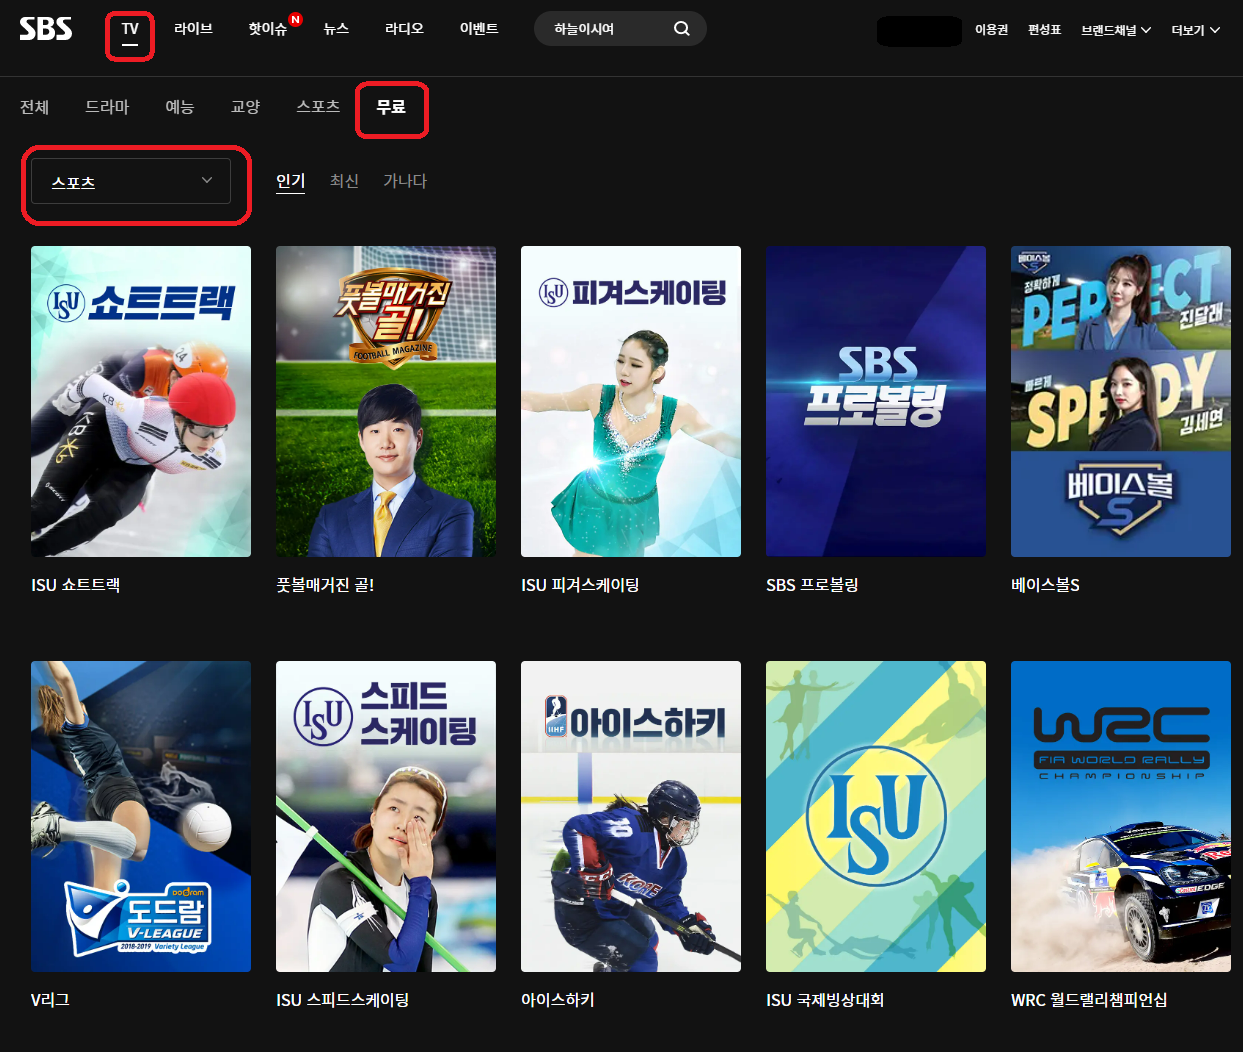Click the 아이스하키 title text
1243x1052 pixels.
pyautogui.click(x=558, y=1000)
